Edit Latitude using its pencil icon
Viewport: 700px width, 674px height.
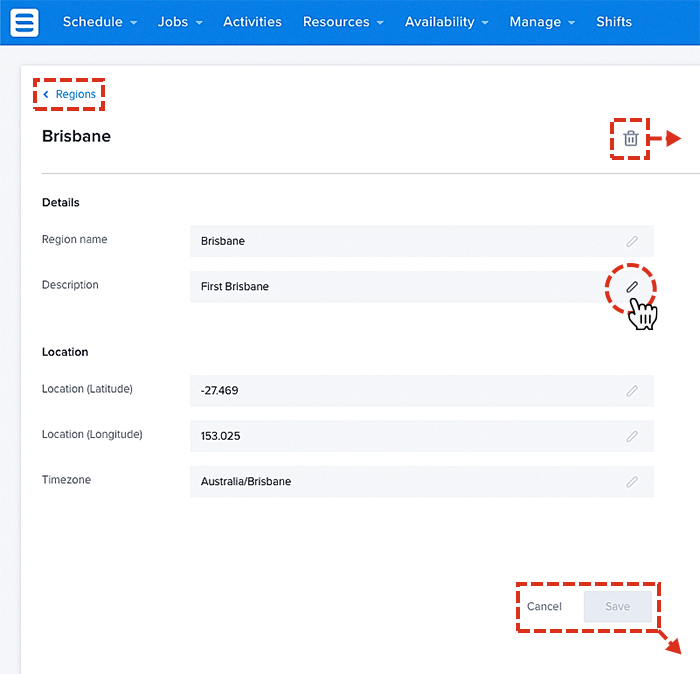[632, 391]
